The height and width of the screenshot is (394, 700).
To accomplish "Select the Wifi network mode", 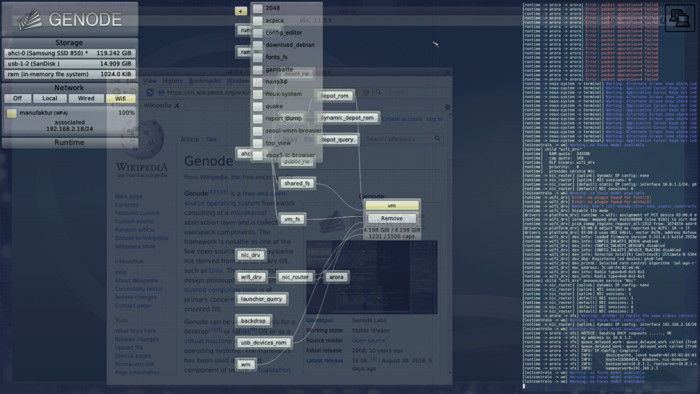I will point(120,98).
